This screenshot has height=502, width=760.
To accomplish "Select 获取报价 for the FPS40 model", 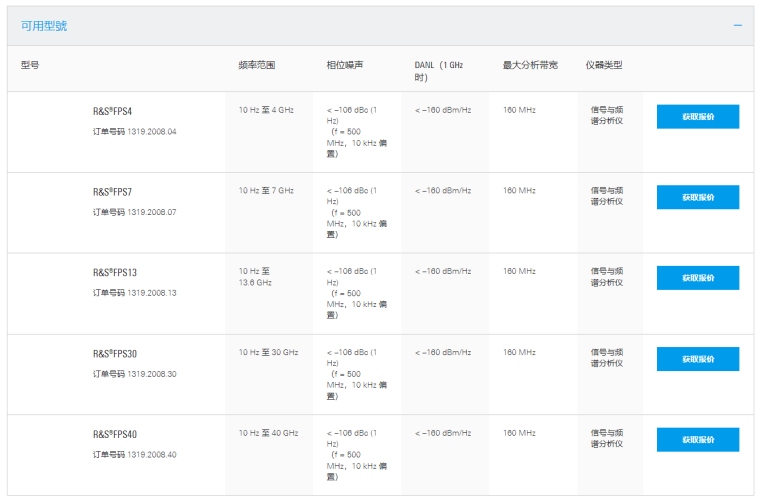I will (697, 440).
